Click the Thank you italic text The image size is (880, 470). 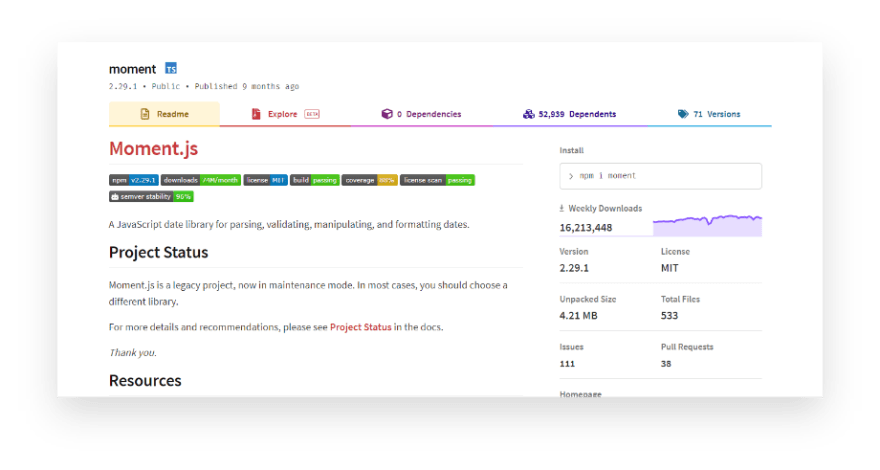coord(133,353)
